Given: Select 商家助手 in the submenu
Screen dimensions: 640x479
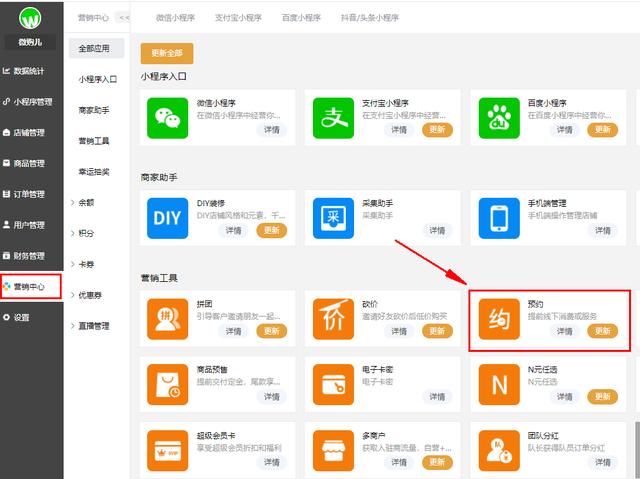Looking at the screenshot, I should 96,110.
